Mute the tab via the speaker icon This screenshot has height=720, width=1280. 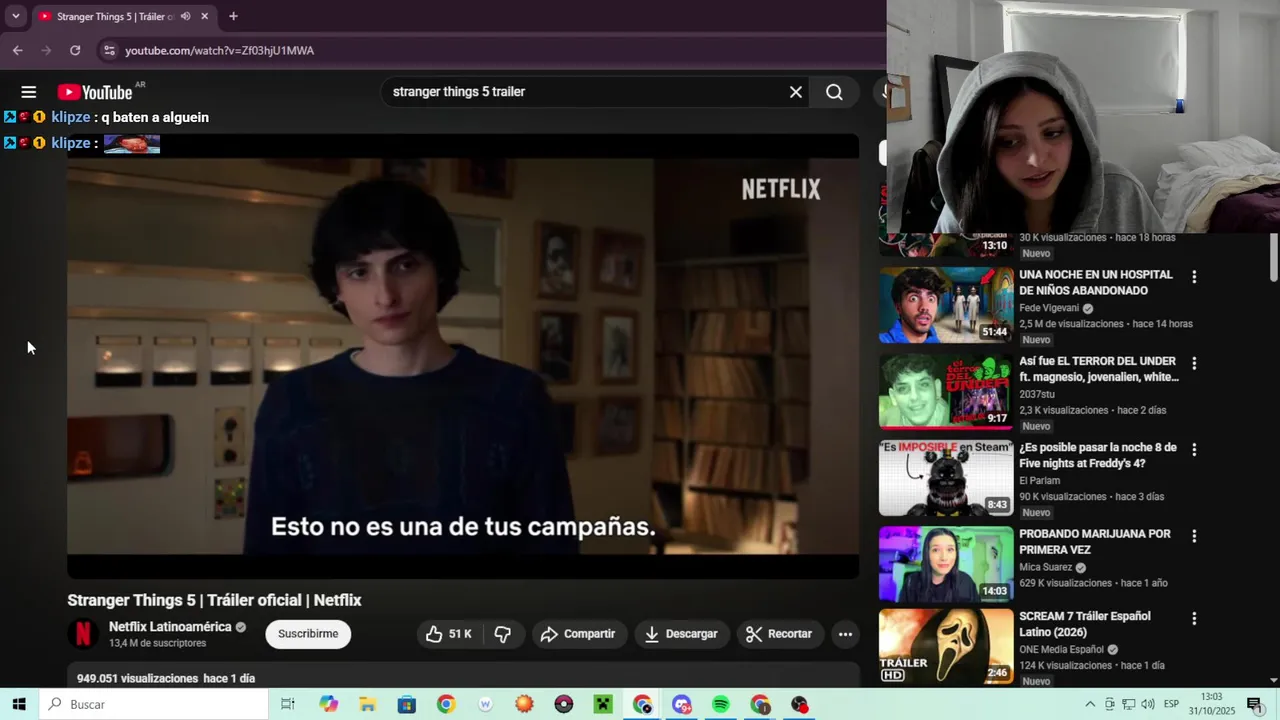(185, 16)
